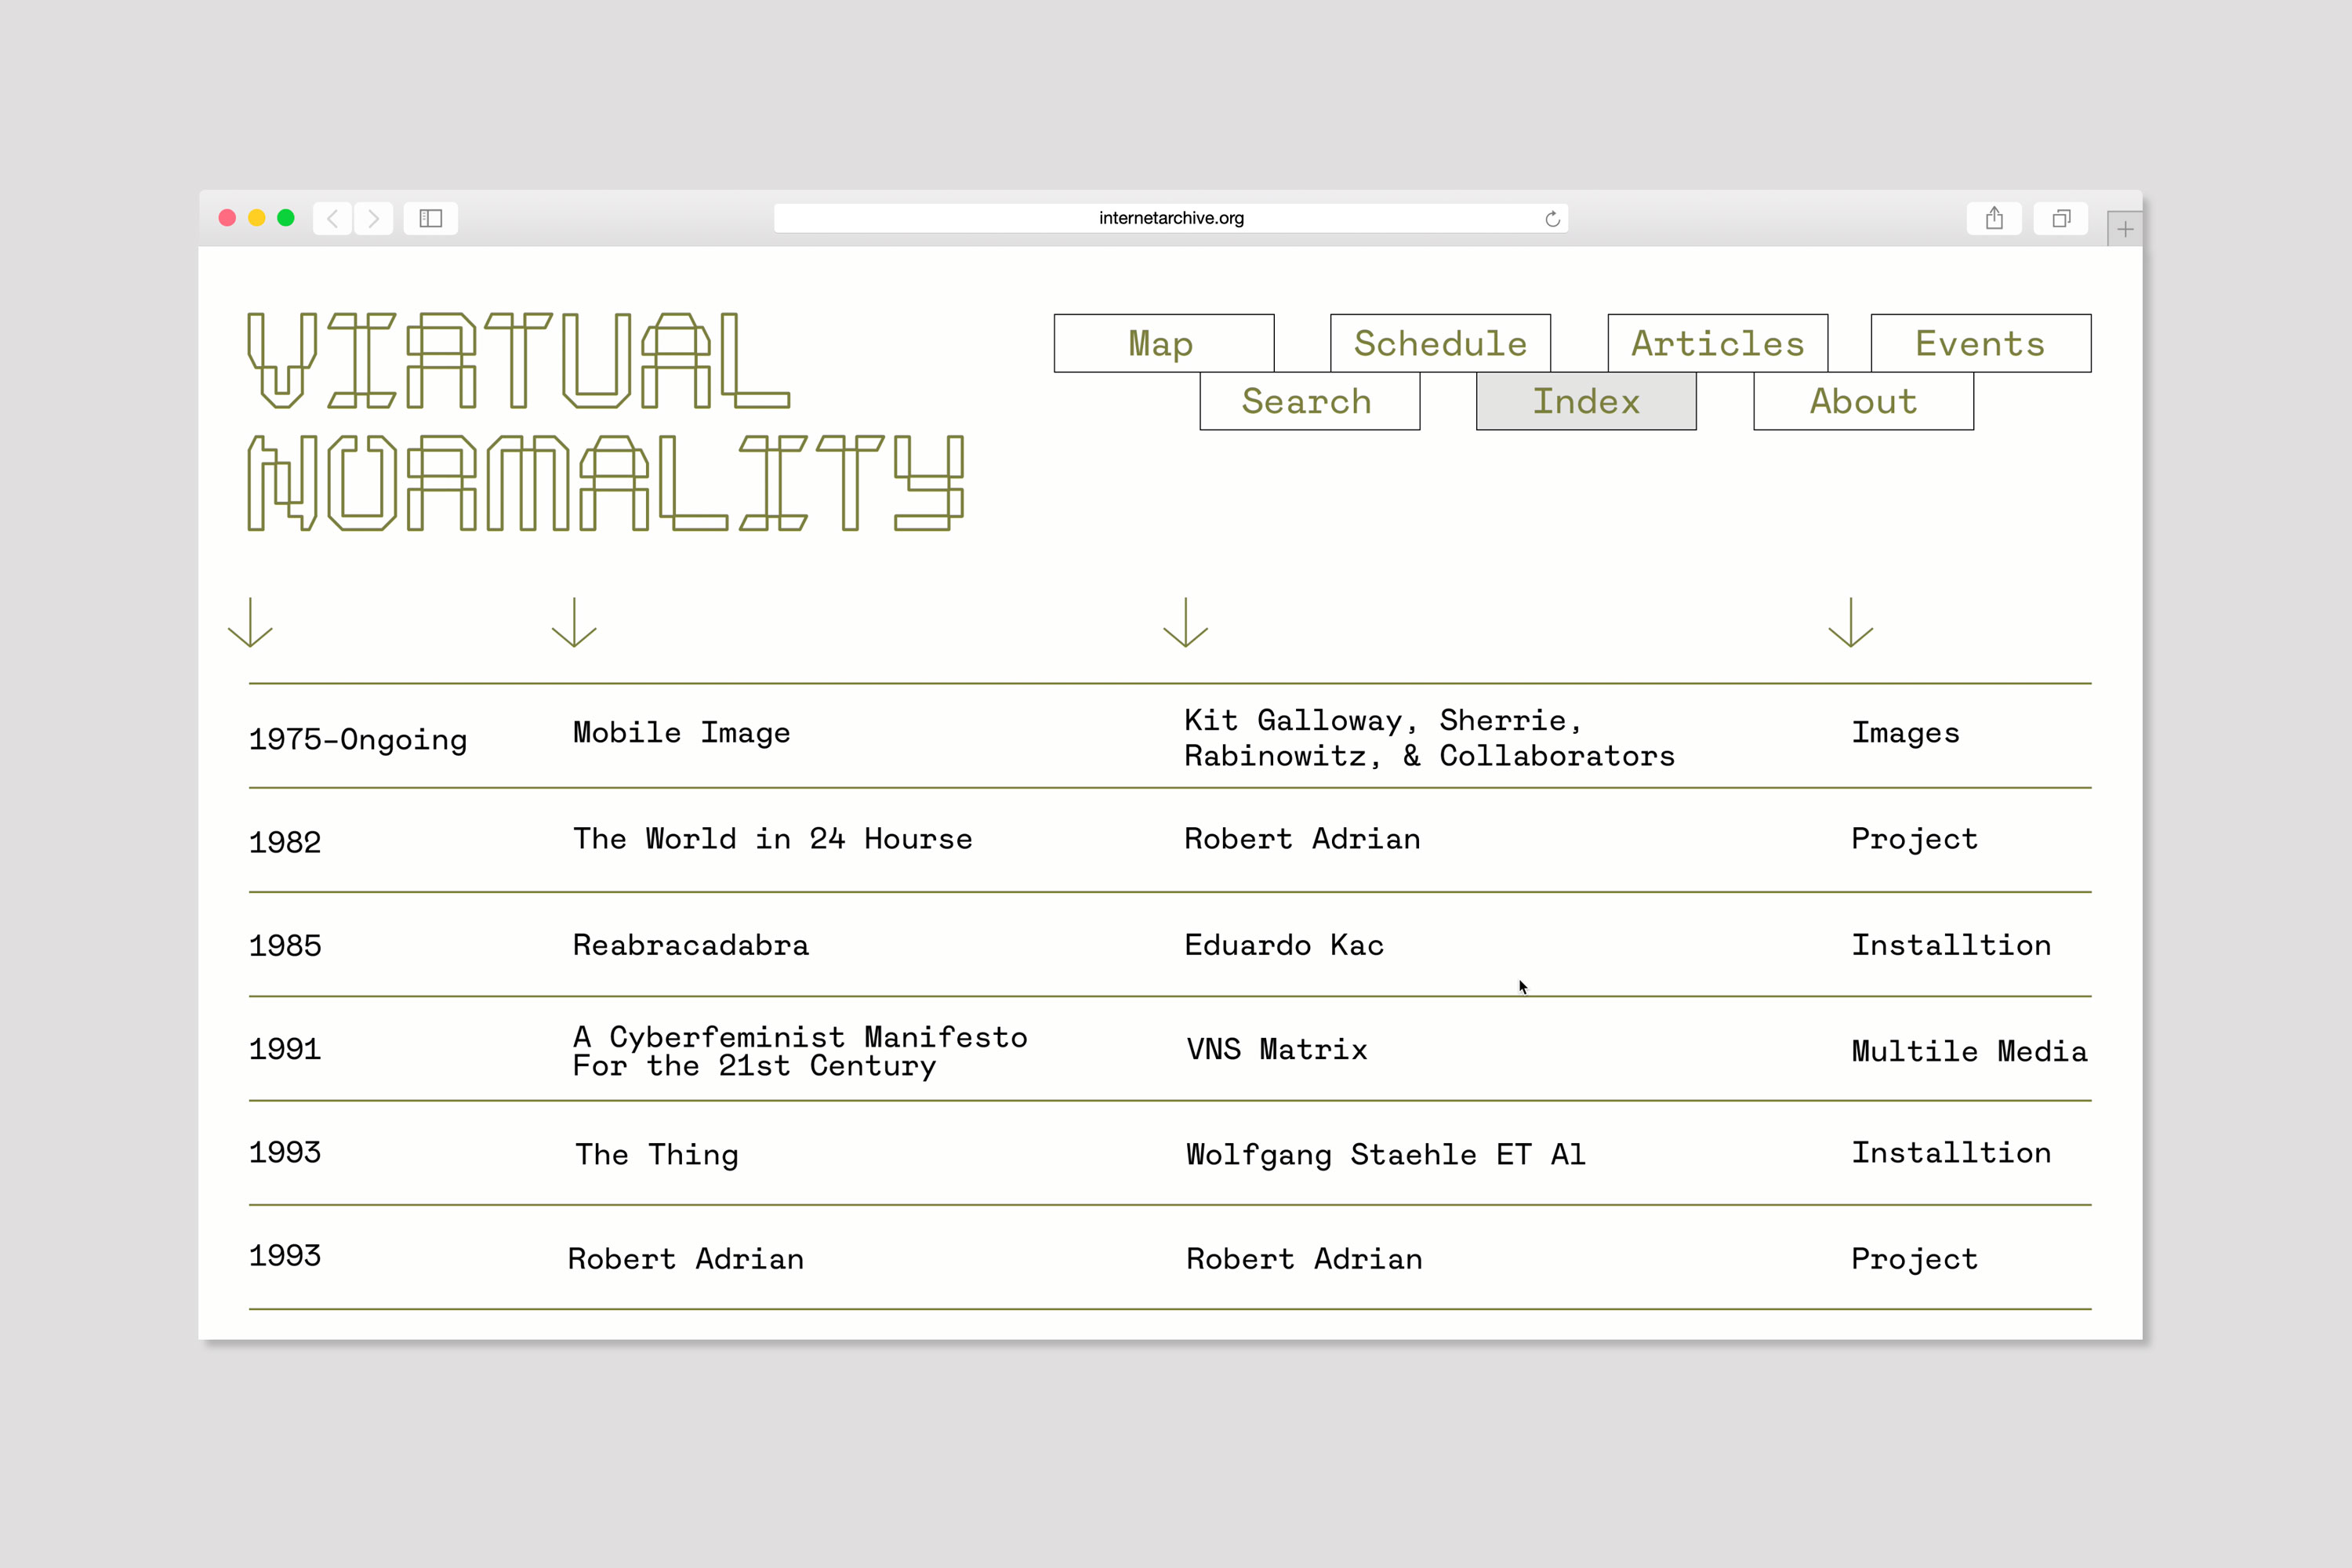Click the Search button
The width and height of the screenshot is (2352, 1568).
click(1309, 401)
